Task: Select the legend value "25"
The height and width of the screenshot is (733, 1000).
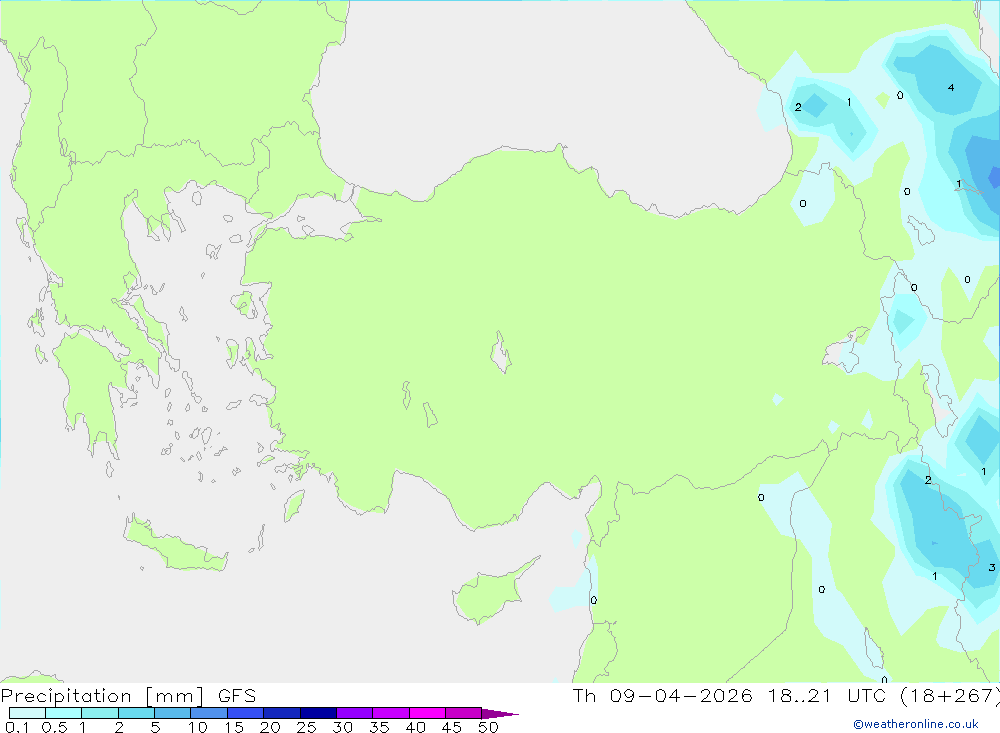Action: tap(307, 727)
